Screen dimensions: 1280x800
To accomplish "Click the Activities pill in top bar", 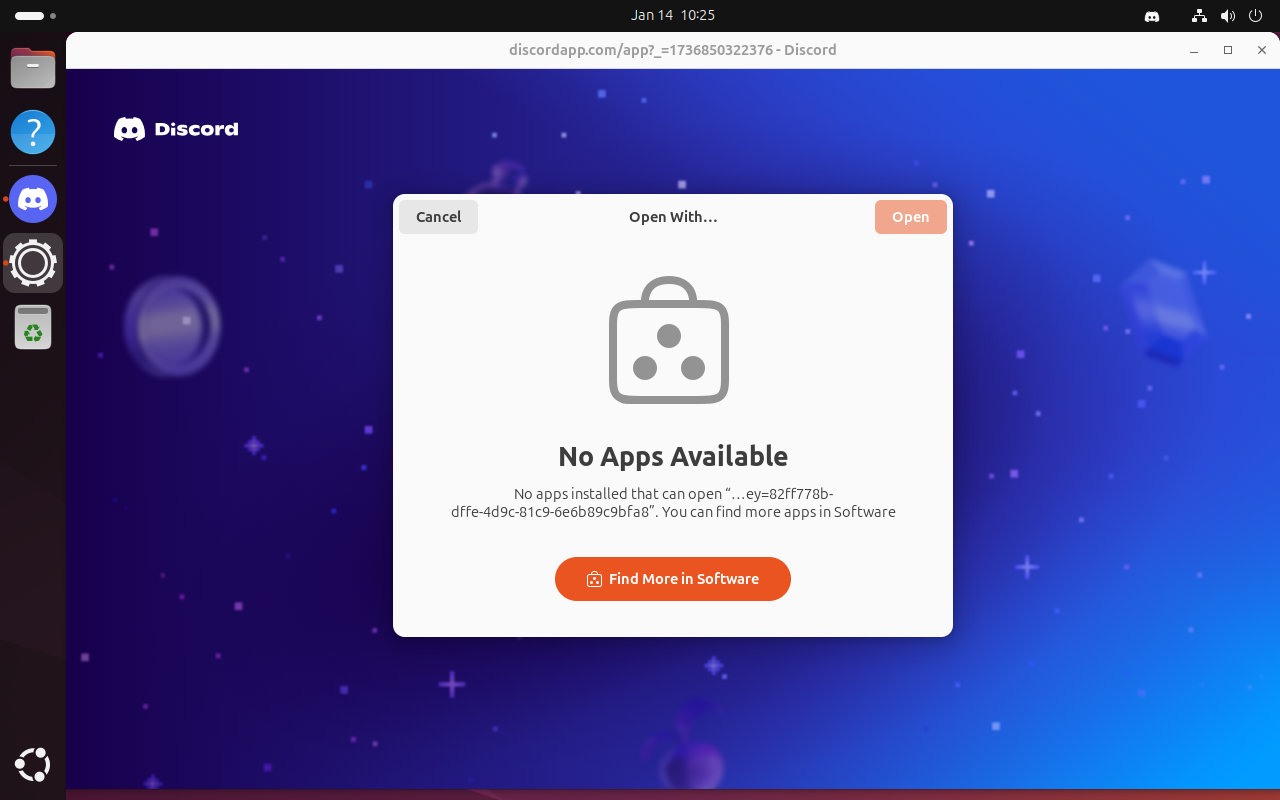I will pyautogui.click(x=35, y=16).
